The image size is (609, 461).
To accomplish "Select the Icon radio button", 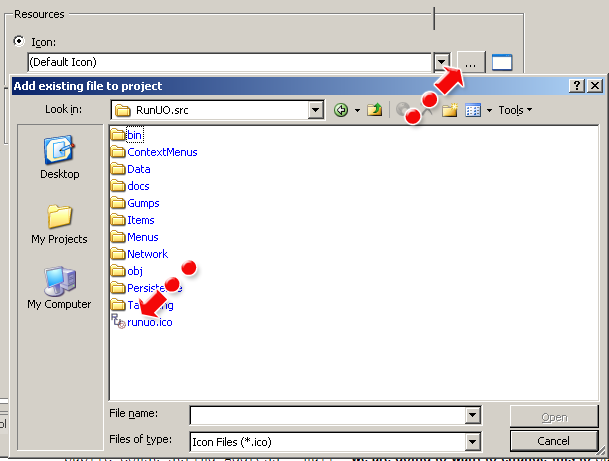I will click(x=18, y=42).
